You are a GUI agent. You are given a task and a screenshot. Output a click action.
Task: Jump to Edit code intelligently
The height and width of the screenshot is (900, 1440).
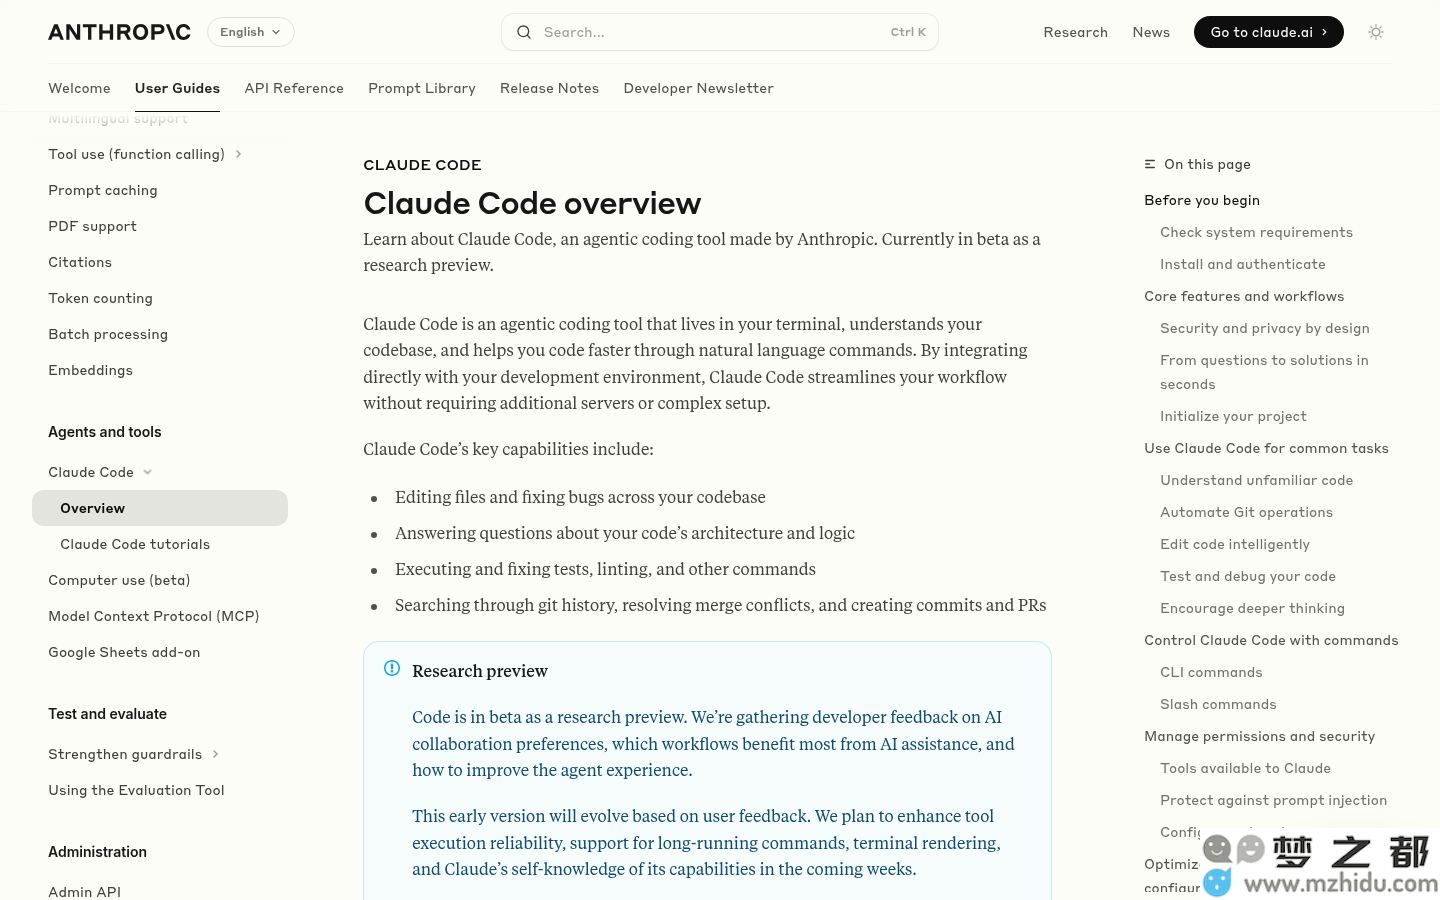(1235, 544)
